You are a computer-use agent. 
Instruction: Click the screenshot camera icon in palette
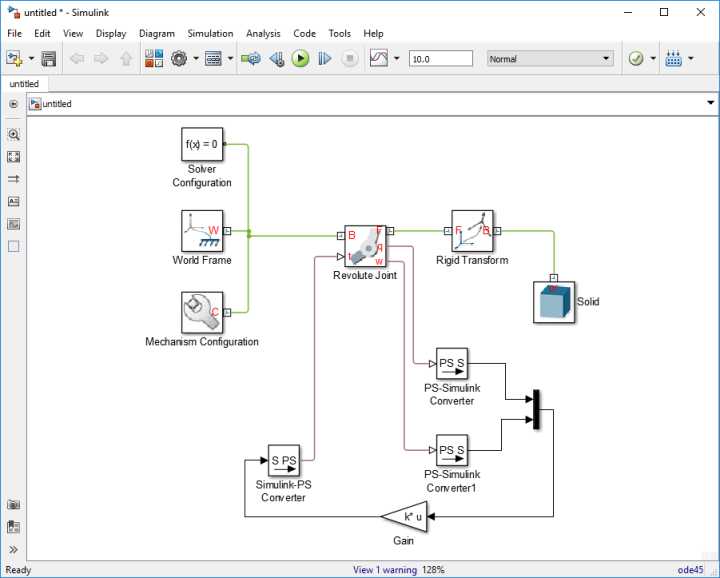pos(13,505)
